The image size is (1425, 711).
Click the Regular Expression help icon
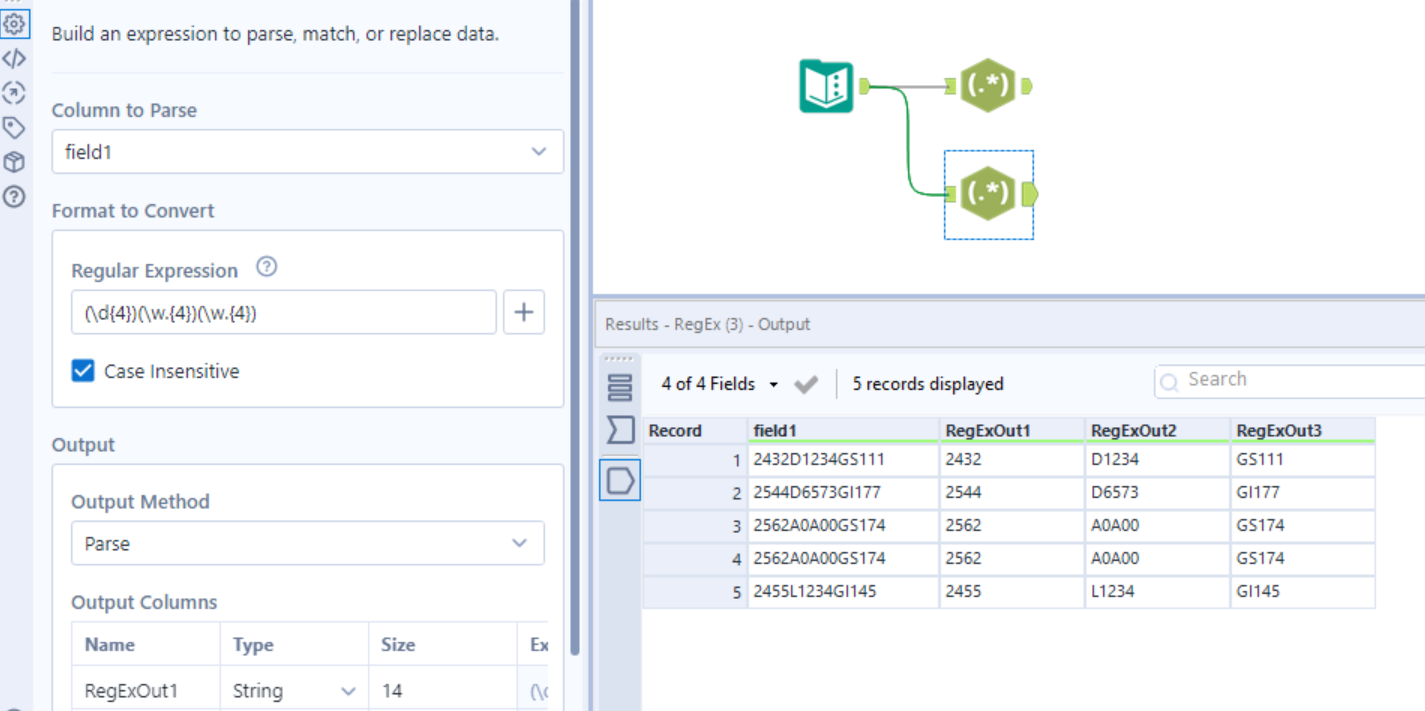click(266, 268)
